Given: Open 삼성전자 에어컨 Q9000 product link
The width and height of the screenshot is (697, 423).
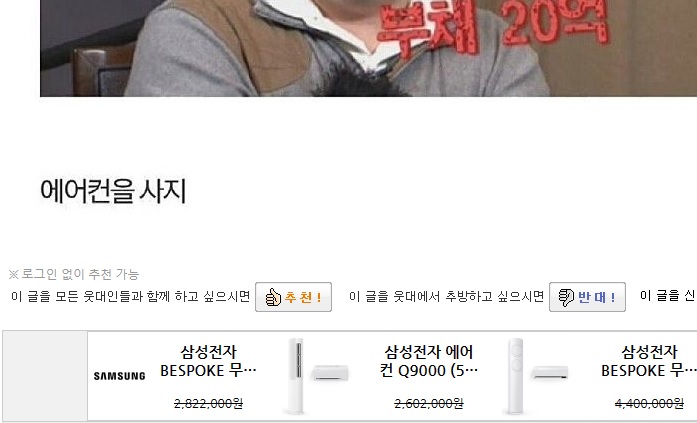Looking at the screenshot, I should tap(429, 361).
